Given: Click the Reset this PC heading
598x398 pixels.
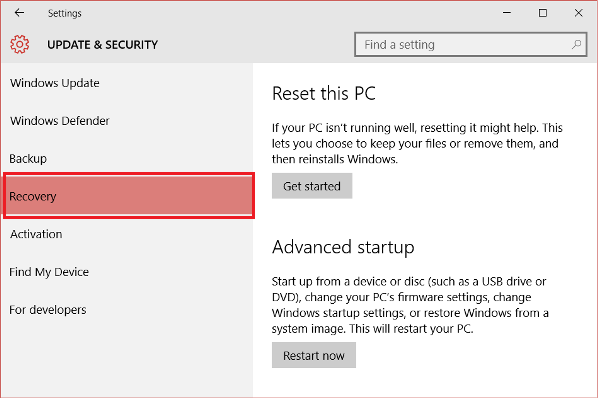Looking at the screenshot, I should coord(324,93).
